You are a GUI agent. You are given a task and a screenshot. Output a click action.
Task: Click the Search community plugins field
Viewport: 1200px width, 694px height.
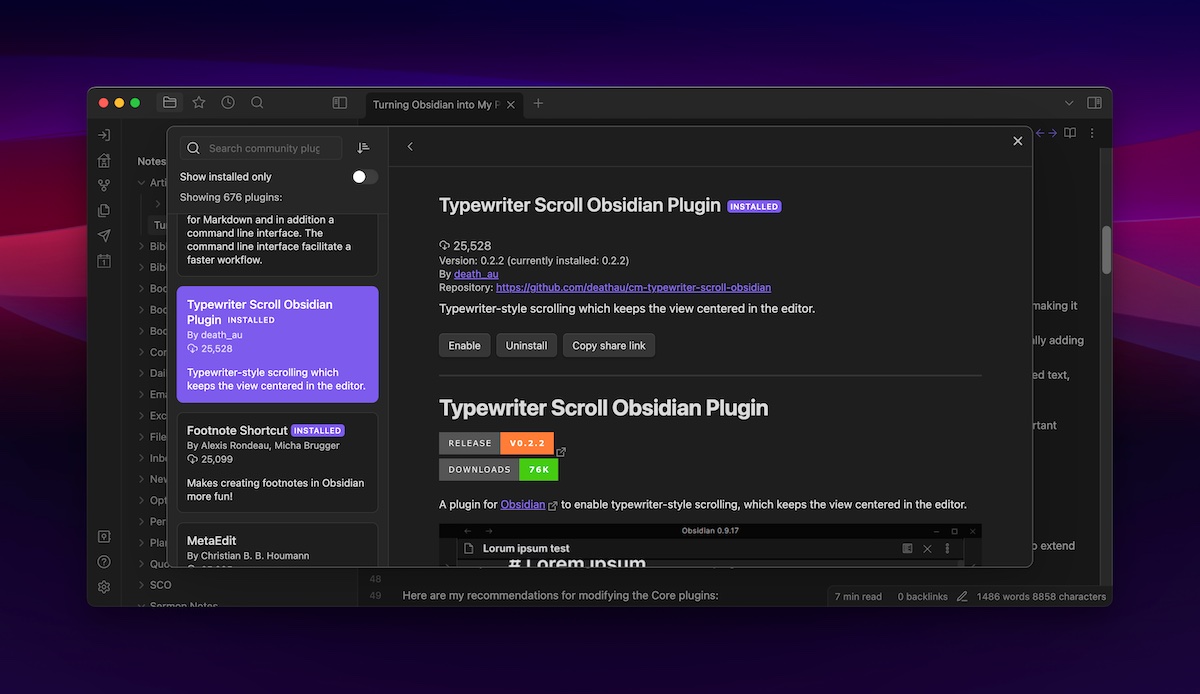click(262, 148)
